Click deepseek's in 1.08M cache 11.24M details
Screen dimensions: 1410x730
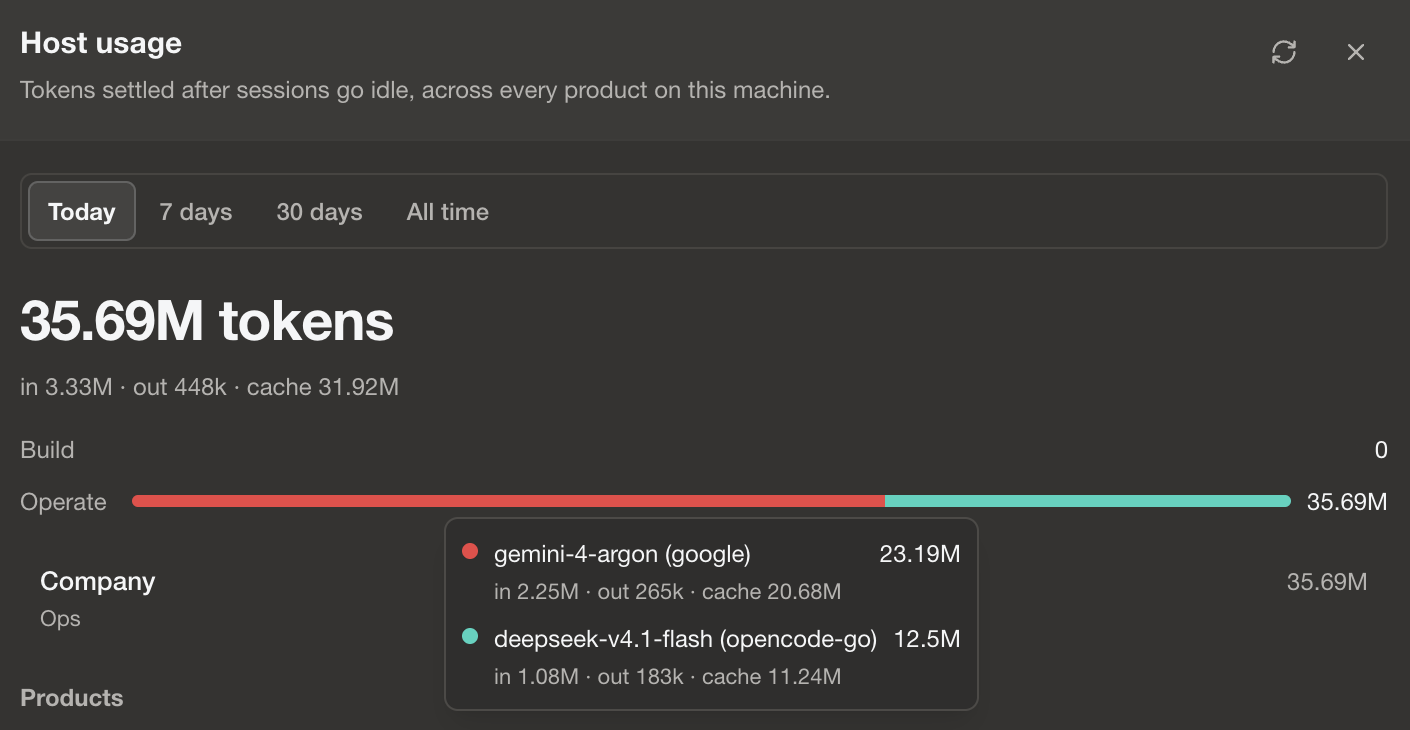click(667, 677)
